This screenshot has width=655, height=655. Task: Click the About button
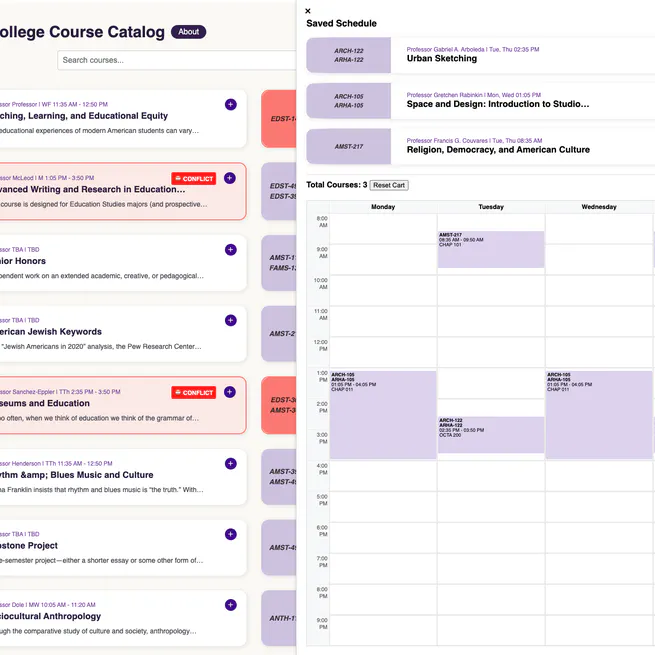pos(188,32)
